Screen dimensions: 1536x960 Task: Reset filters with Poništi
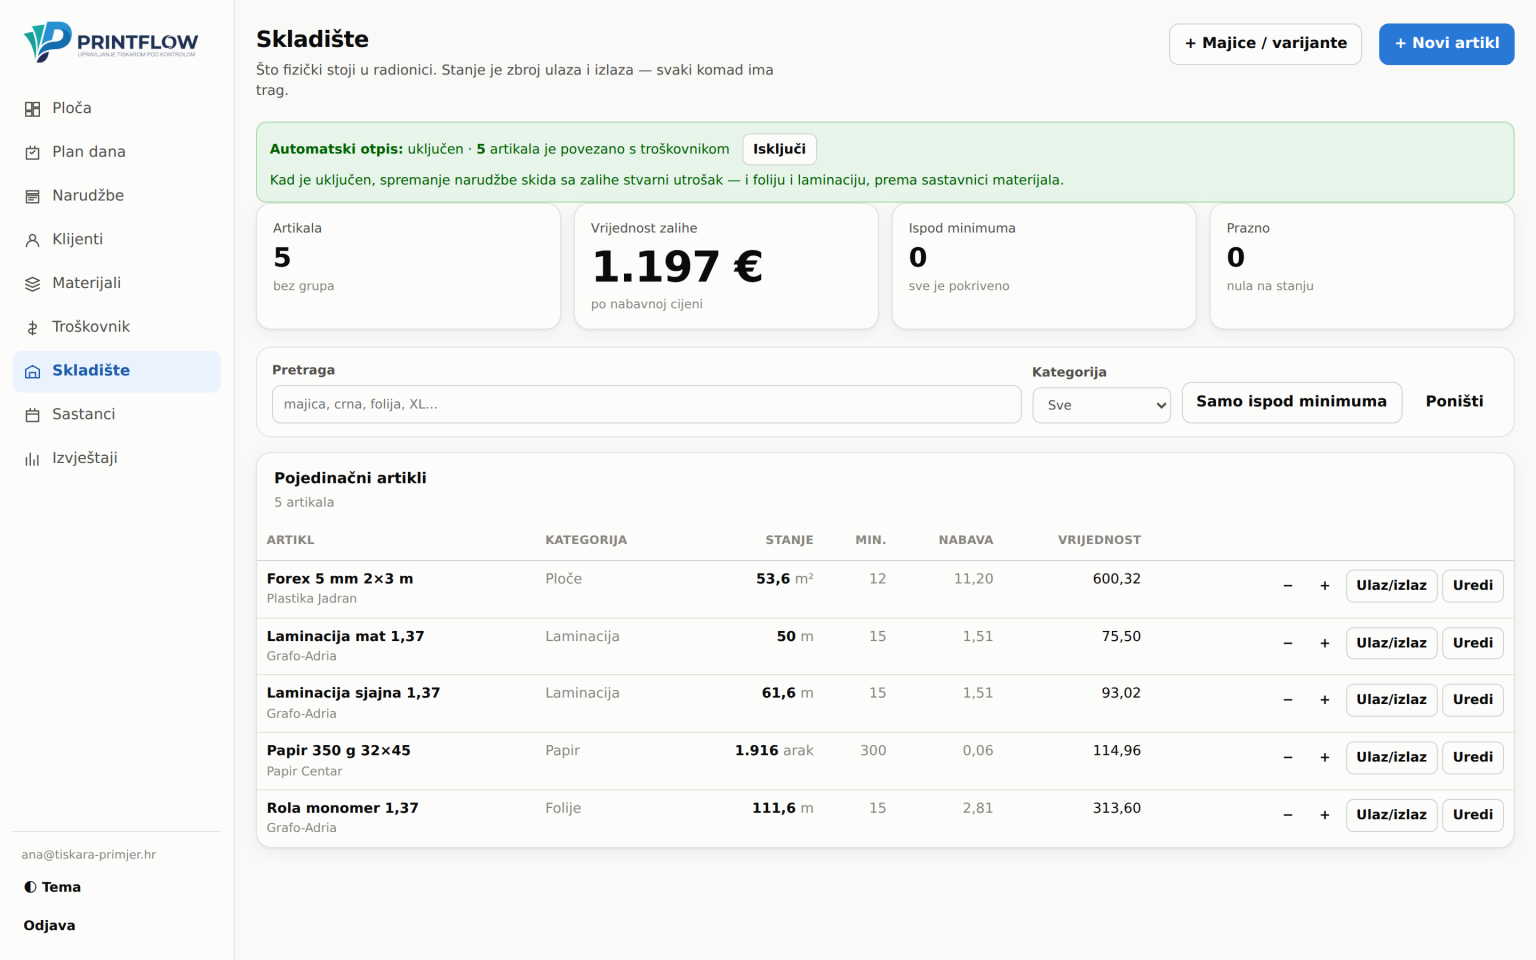(1454, 402)
